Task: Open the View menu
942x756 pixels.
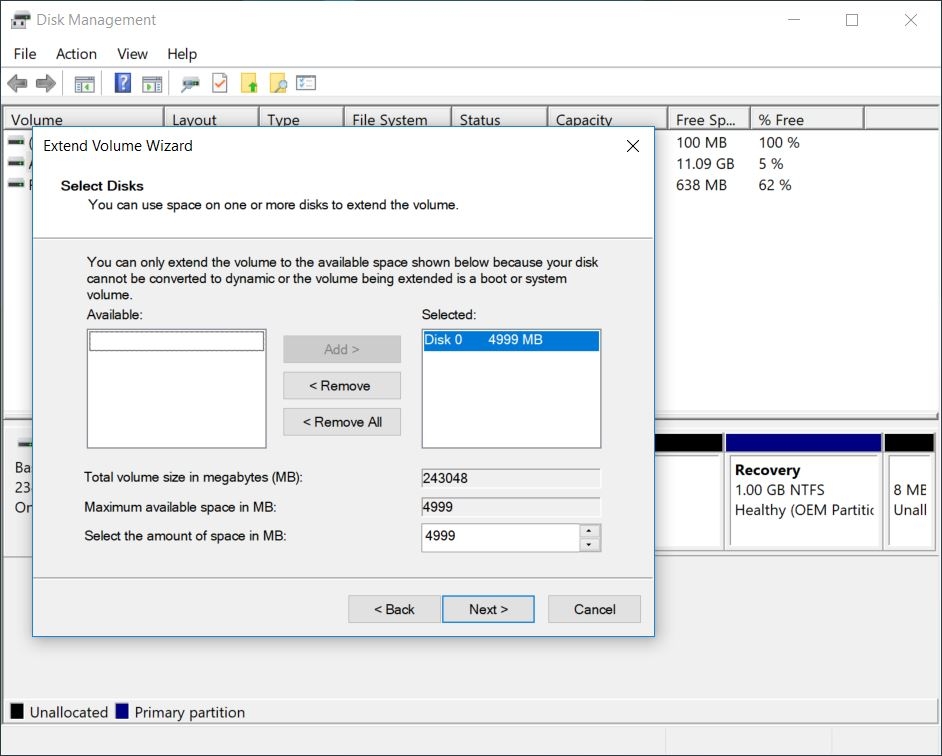Action: 131,54
